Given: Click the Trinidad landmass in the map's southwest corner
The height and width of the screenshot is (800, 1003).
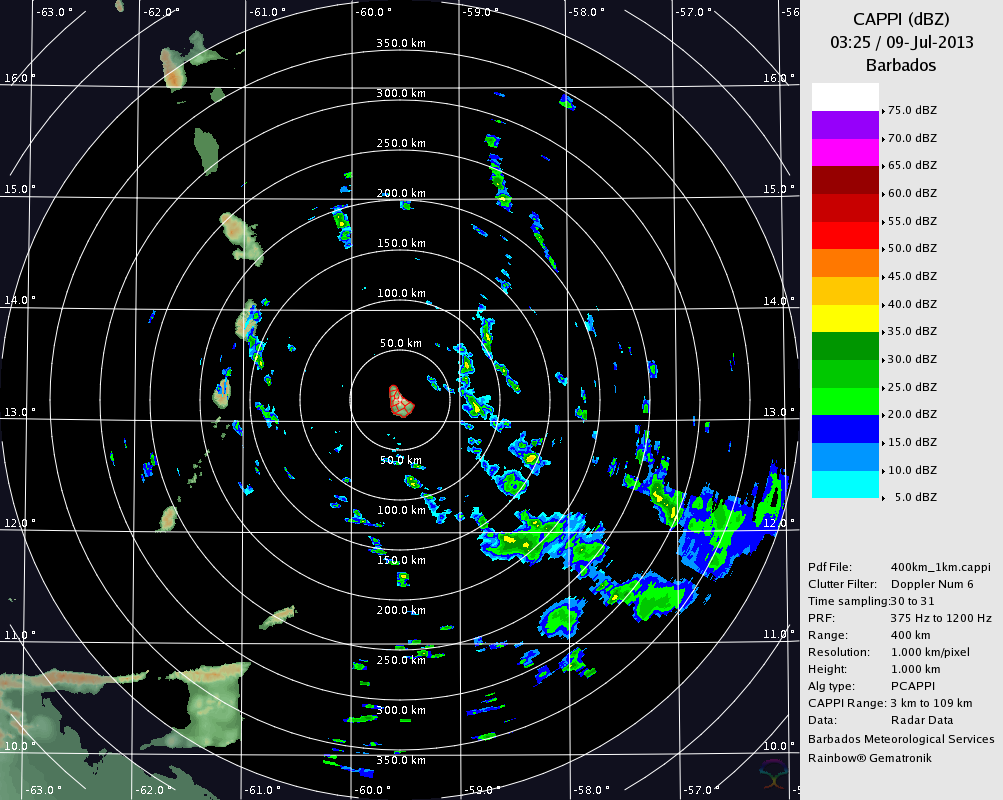Looking at the screenshot, I should point(205,707).
